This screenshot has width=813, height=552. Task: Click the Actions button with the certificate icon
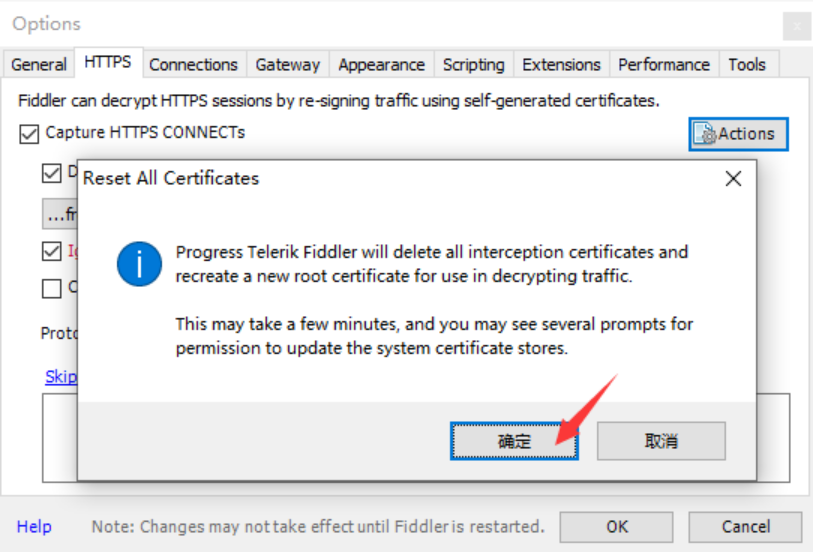(738, 134)
